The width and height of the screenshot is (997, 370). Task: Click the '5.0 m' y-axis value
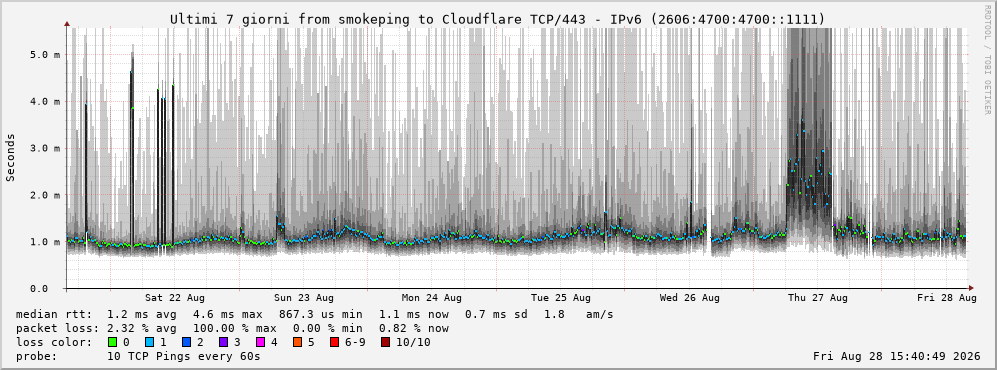[x=45, y=55]
